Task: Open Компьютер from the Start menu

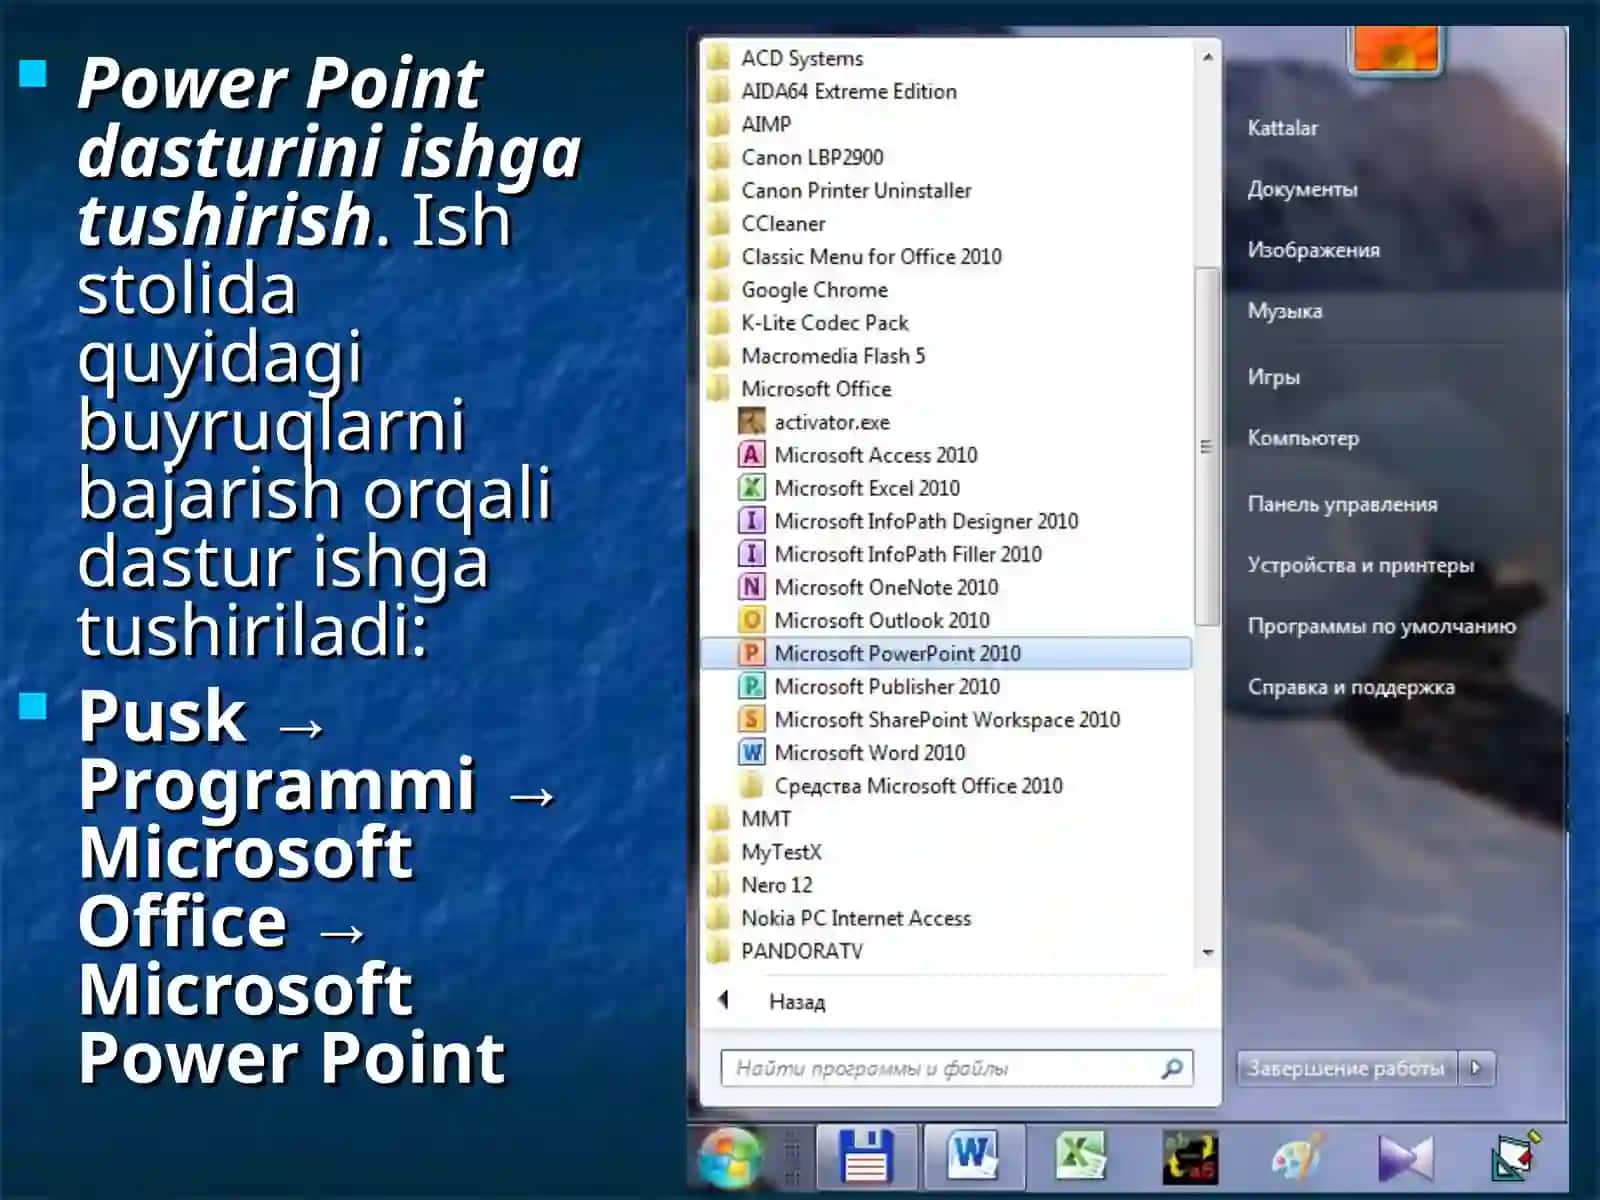Action: click(1302, 438)
